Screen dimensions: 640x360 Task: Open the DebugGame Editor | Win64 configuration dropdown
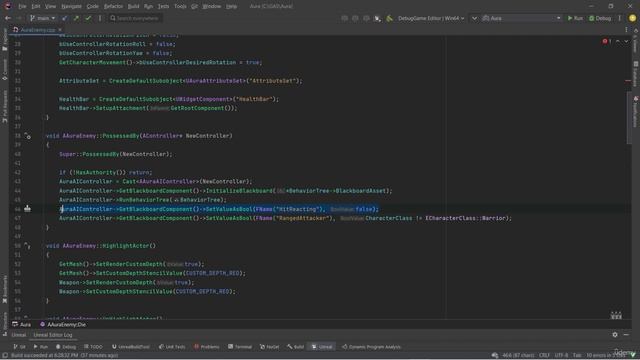coord(431,18)
